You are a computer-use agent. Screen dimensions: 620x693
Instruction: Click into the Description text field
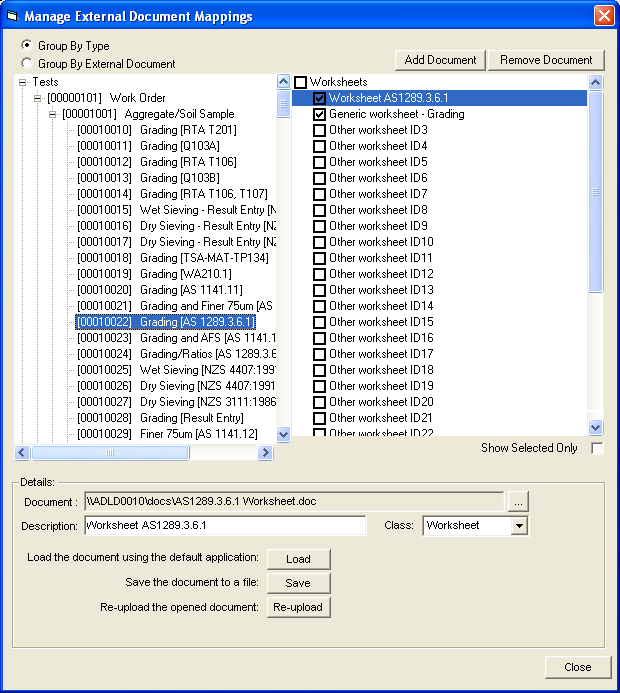click(225, 526)
